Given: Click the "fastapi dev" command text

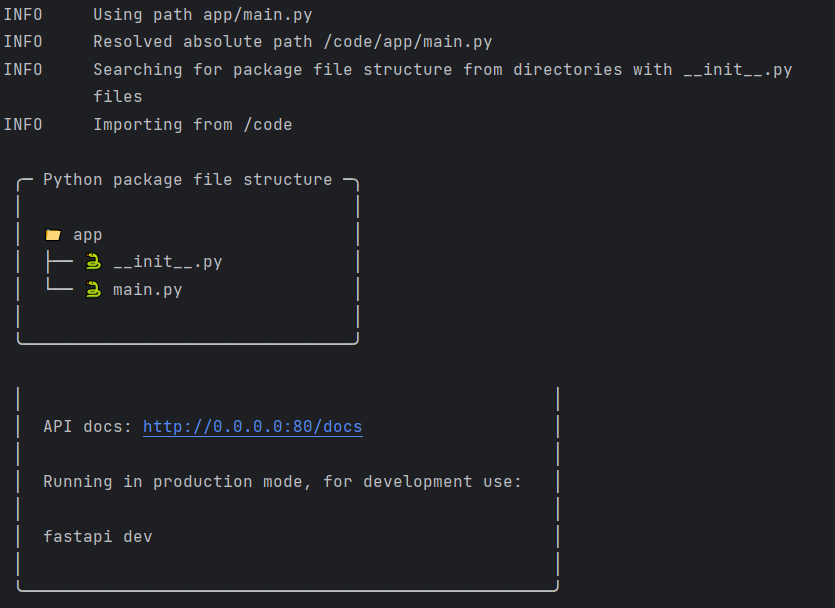Looking at the screenshot, I should click(x=97, y=537).
